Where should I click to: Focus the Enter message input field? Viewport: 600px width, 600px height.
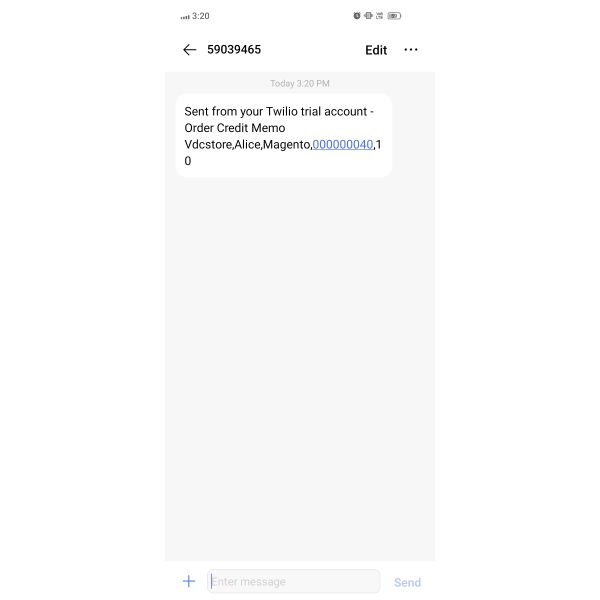click(x=293, y=581)
